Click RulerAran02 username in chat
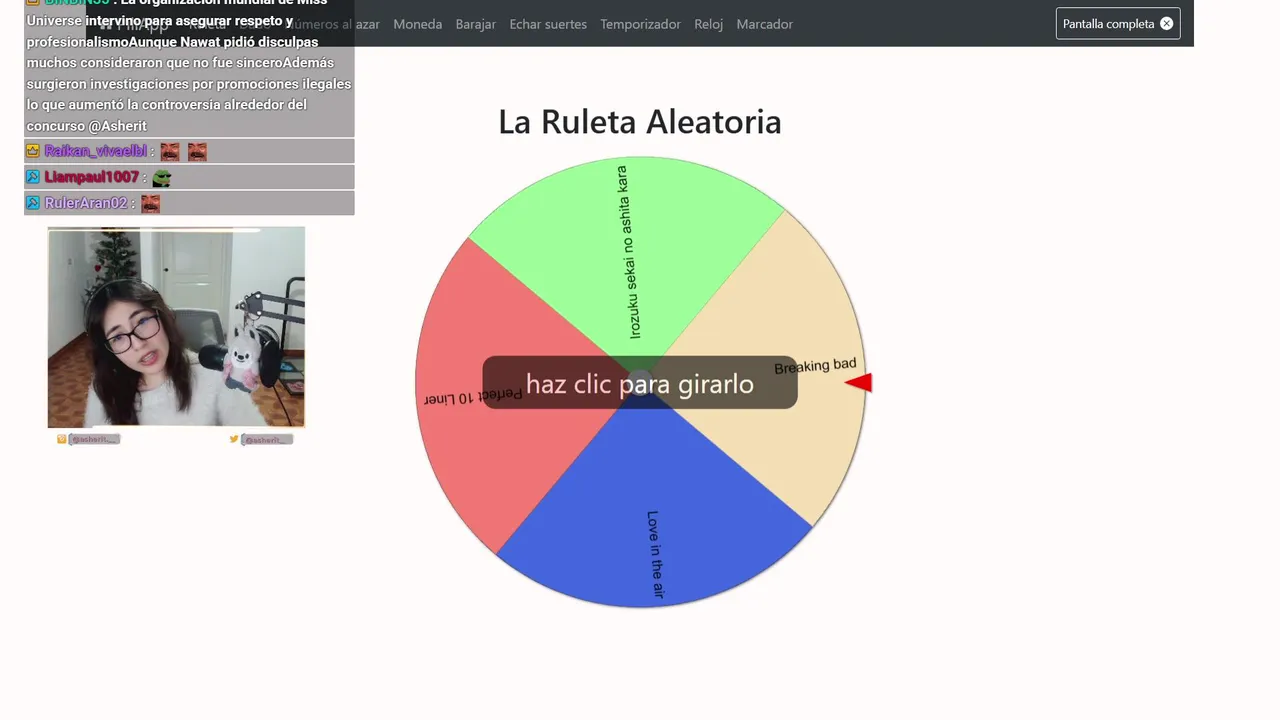 coord(86,203)
